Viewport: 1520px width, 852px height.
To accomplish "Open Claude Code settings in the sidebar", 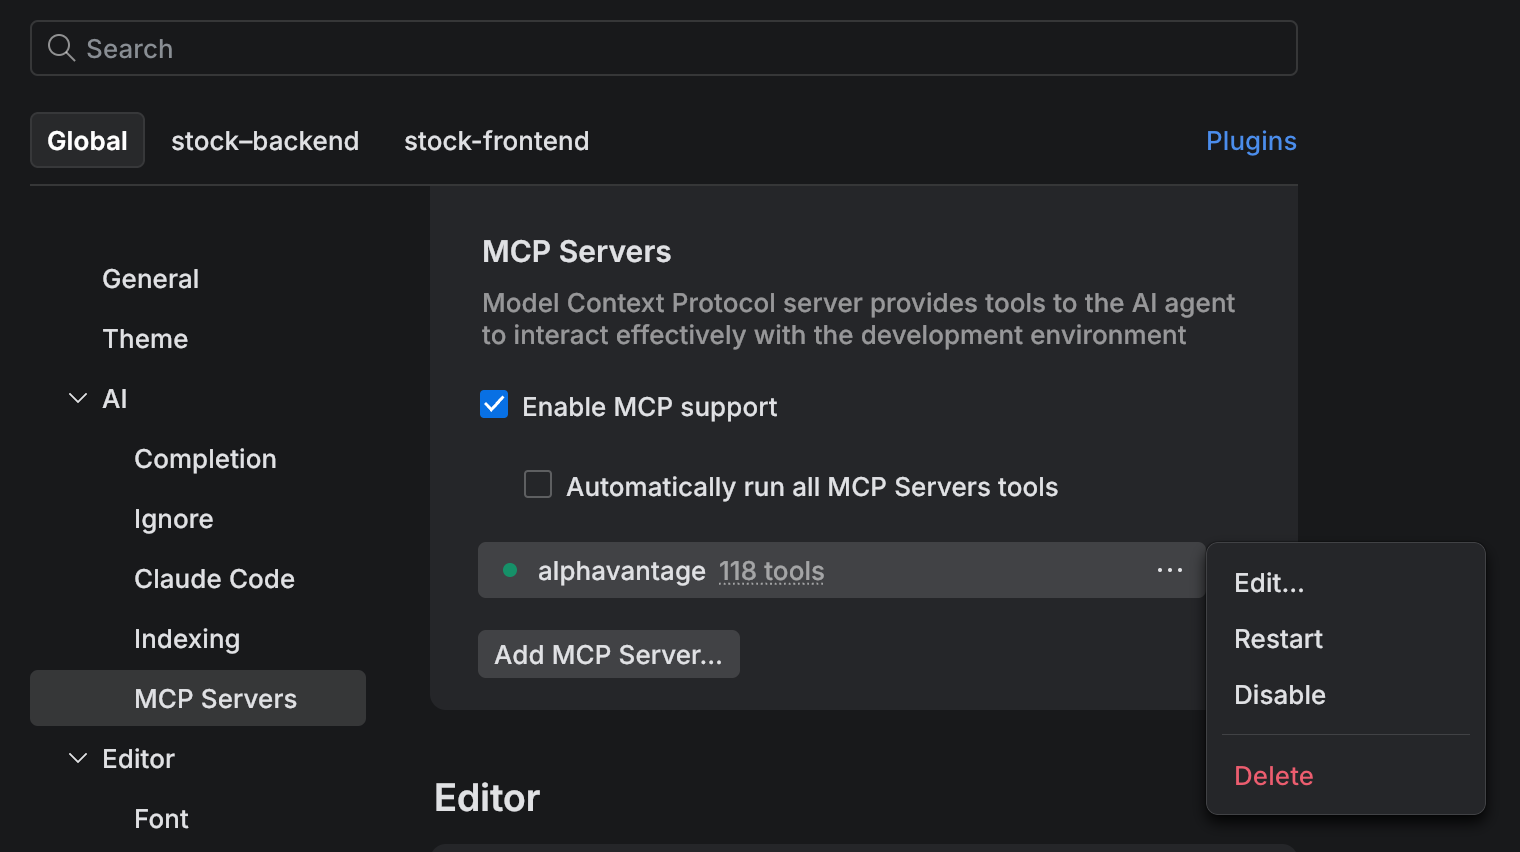I will coord(214,578).
